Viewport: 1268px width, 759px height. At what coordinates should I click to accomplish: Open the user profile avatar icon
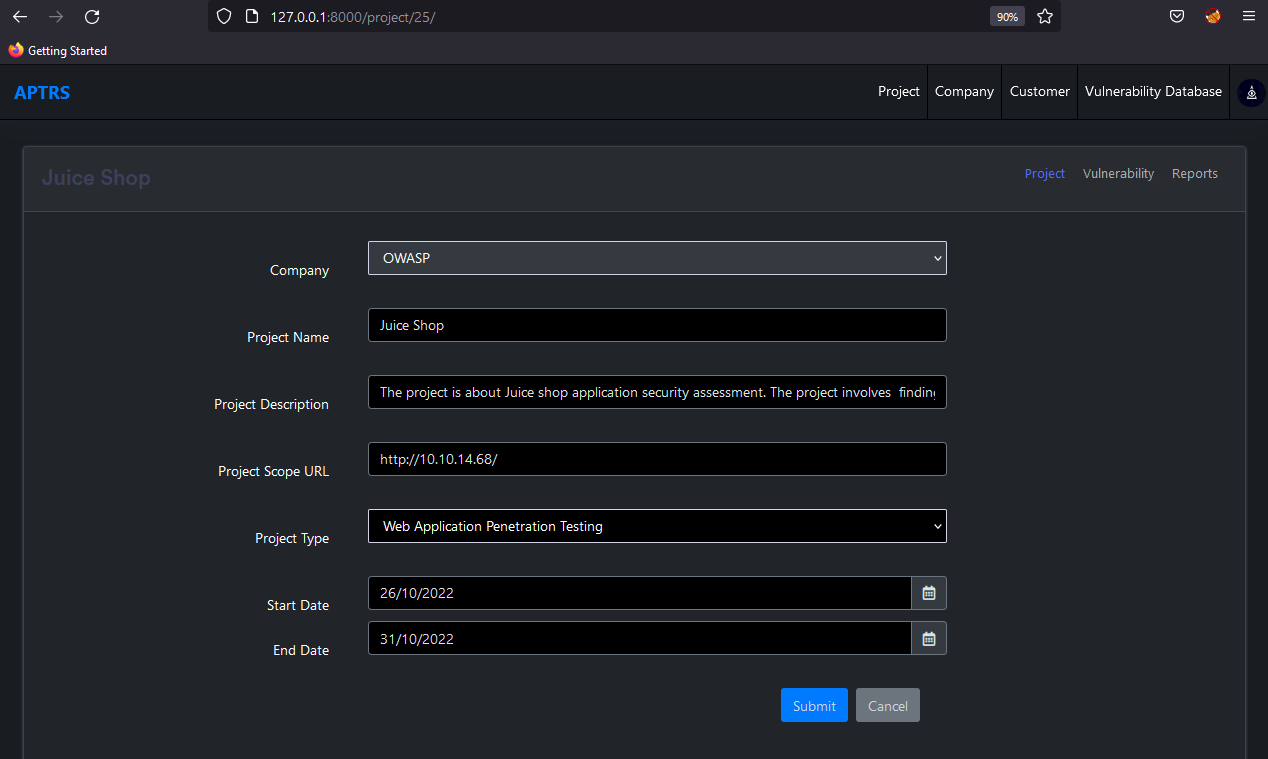(1251, 92)
